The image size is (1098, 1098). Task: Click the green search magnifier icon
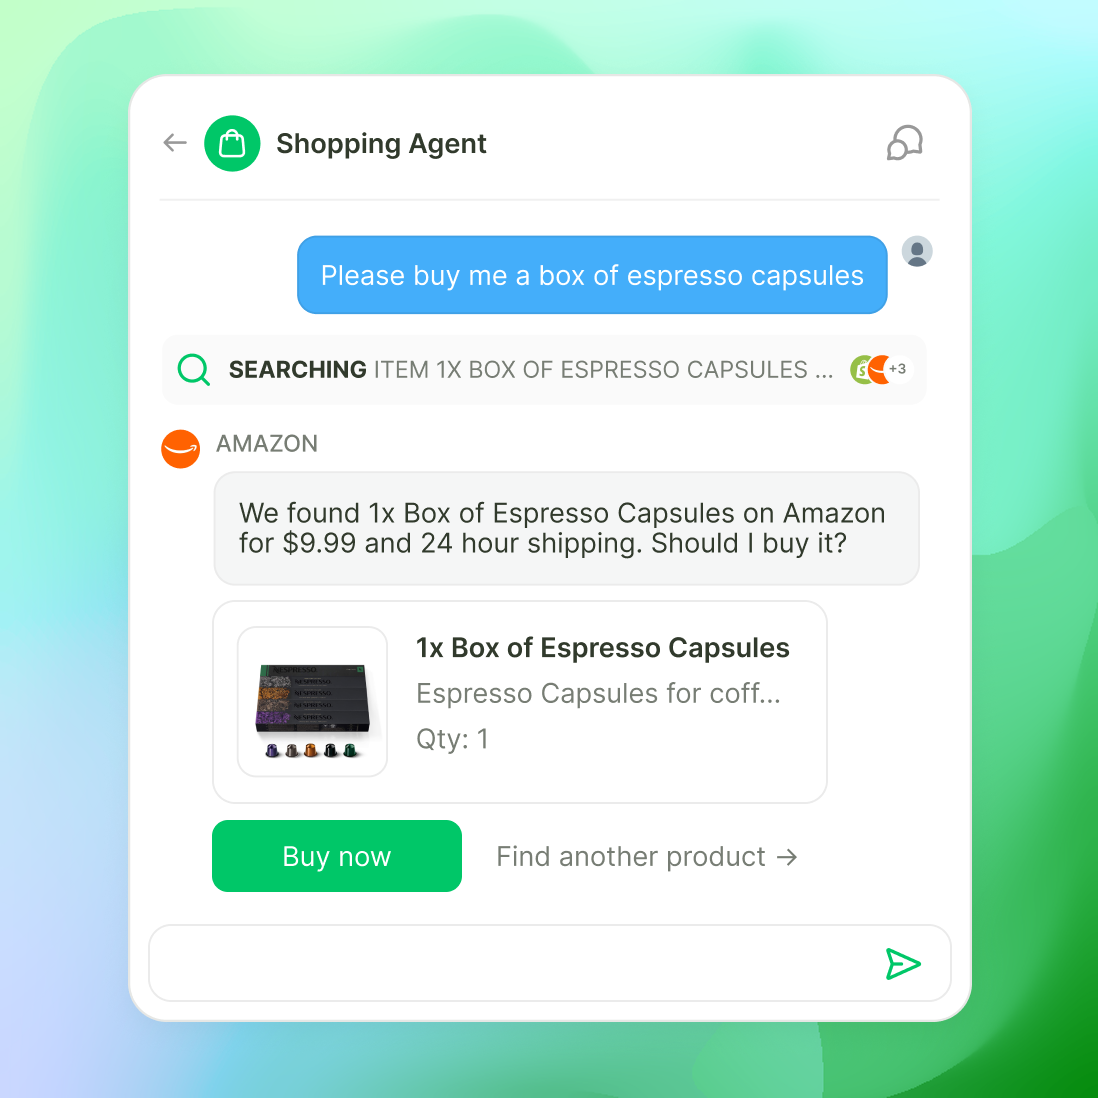(194, 369)
